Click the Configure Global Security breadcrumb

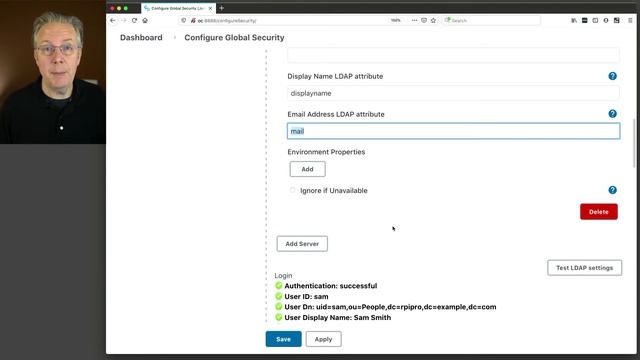tap(234, 38)
